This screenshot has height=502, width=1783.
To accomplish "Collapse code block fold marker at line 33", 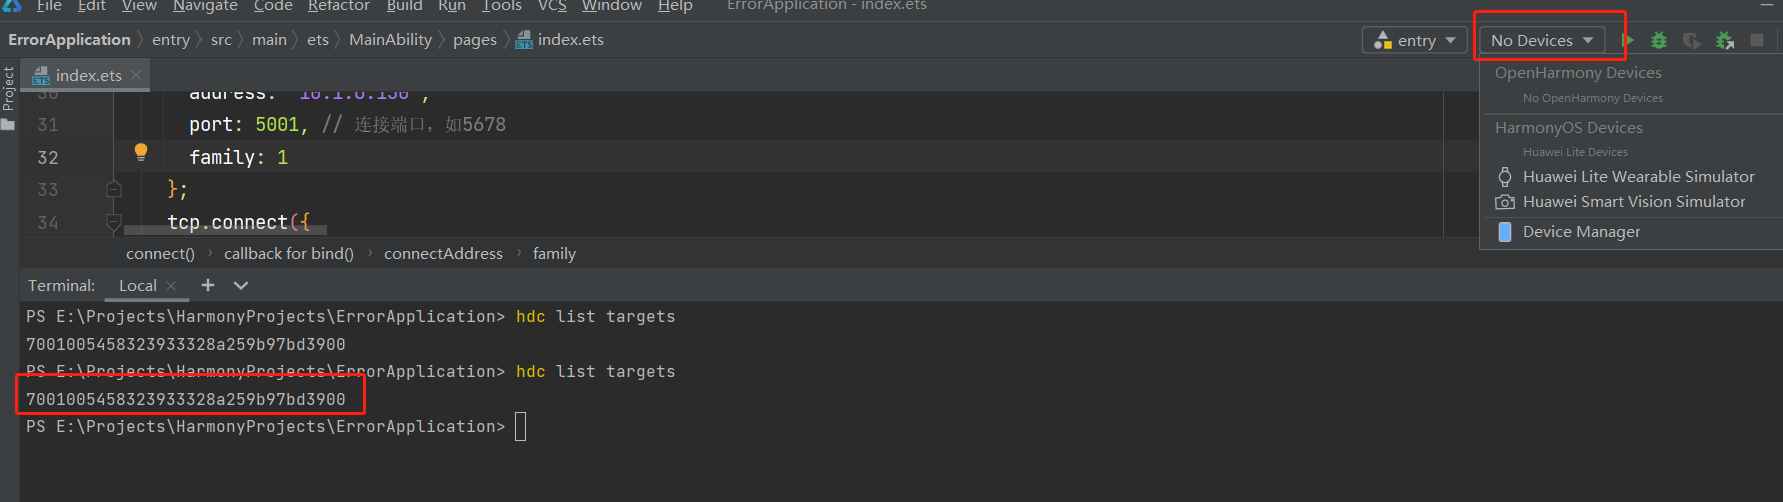I will tap(114, 189).
